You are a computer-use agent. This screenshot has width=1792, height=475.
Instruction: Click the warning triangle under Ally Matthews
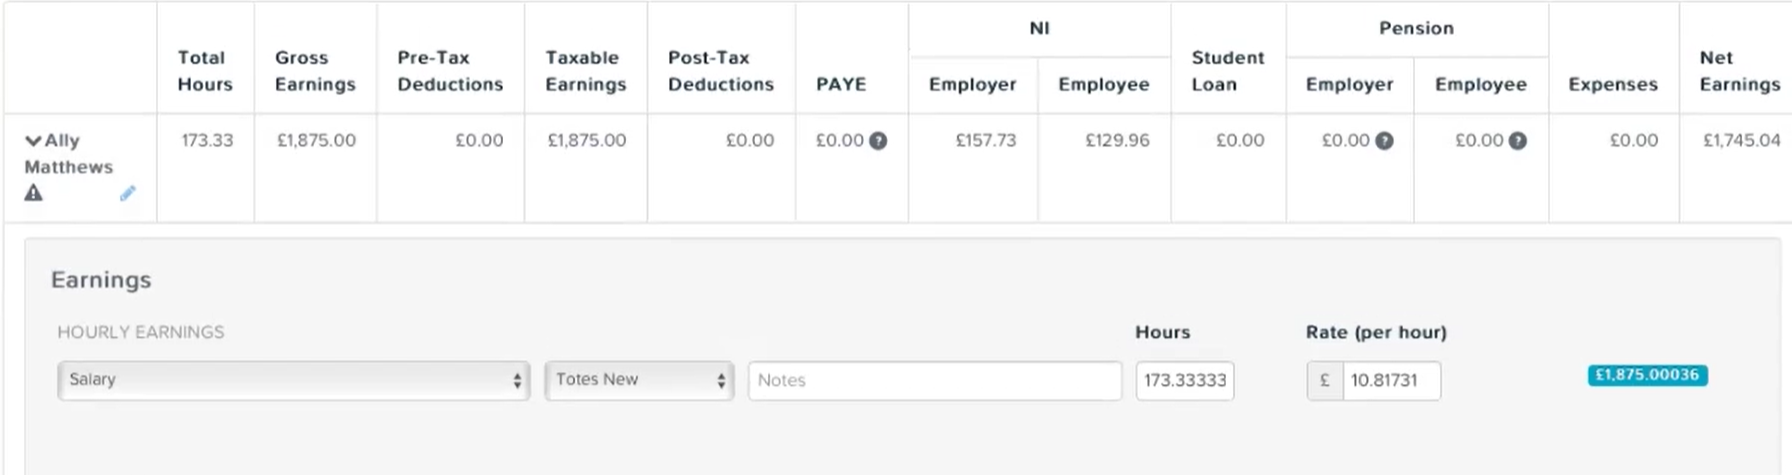pyautogui.click(x=34, y=193)
